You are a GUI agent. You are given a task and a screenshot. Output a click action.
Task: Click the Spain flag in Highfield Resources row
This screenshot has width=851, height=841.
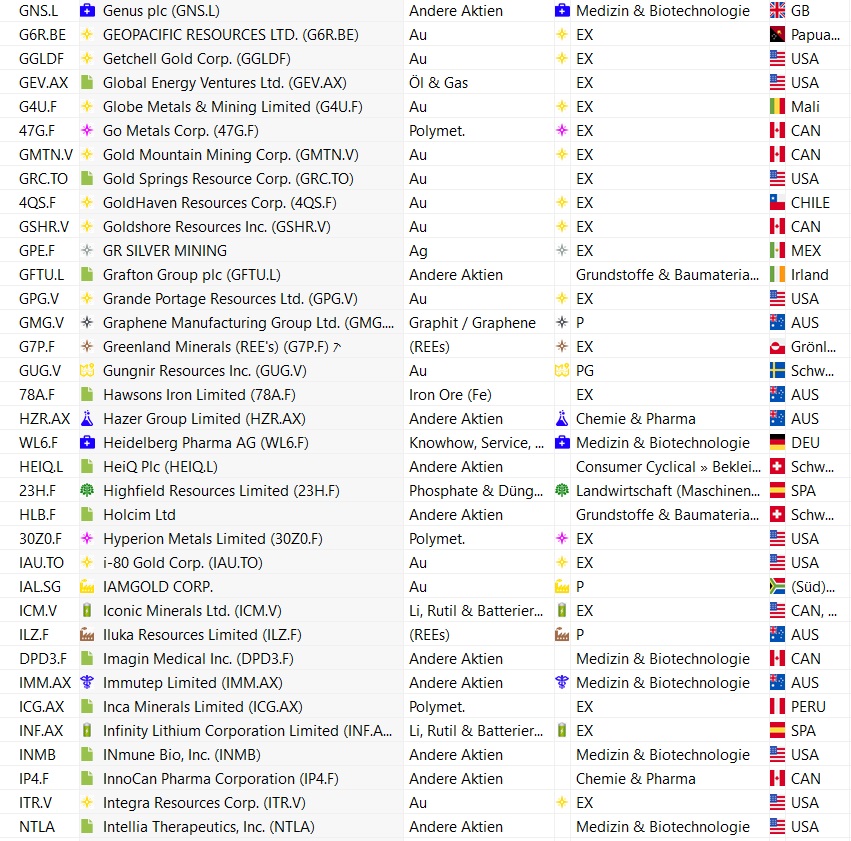point(777,490)
